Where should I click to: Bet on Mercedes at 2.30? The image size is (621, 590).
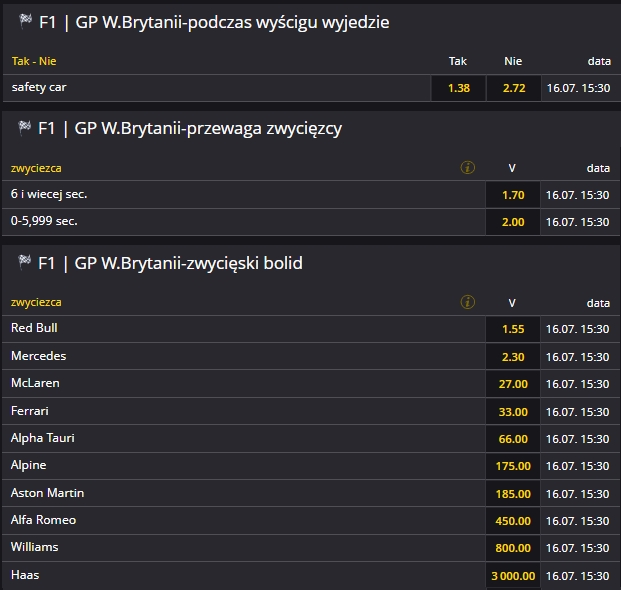[513, 356]
